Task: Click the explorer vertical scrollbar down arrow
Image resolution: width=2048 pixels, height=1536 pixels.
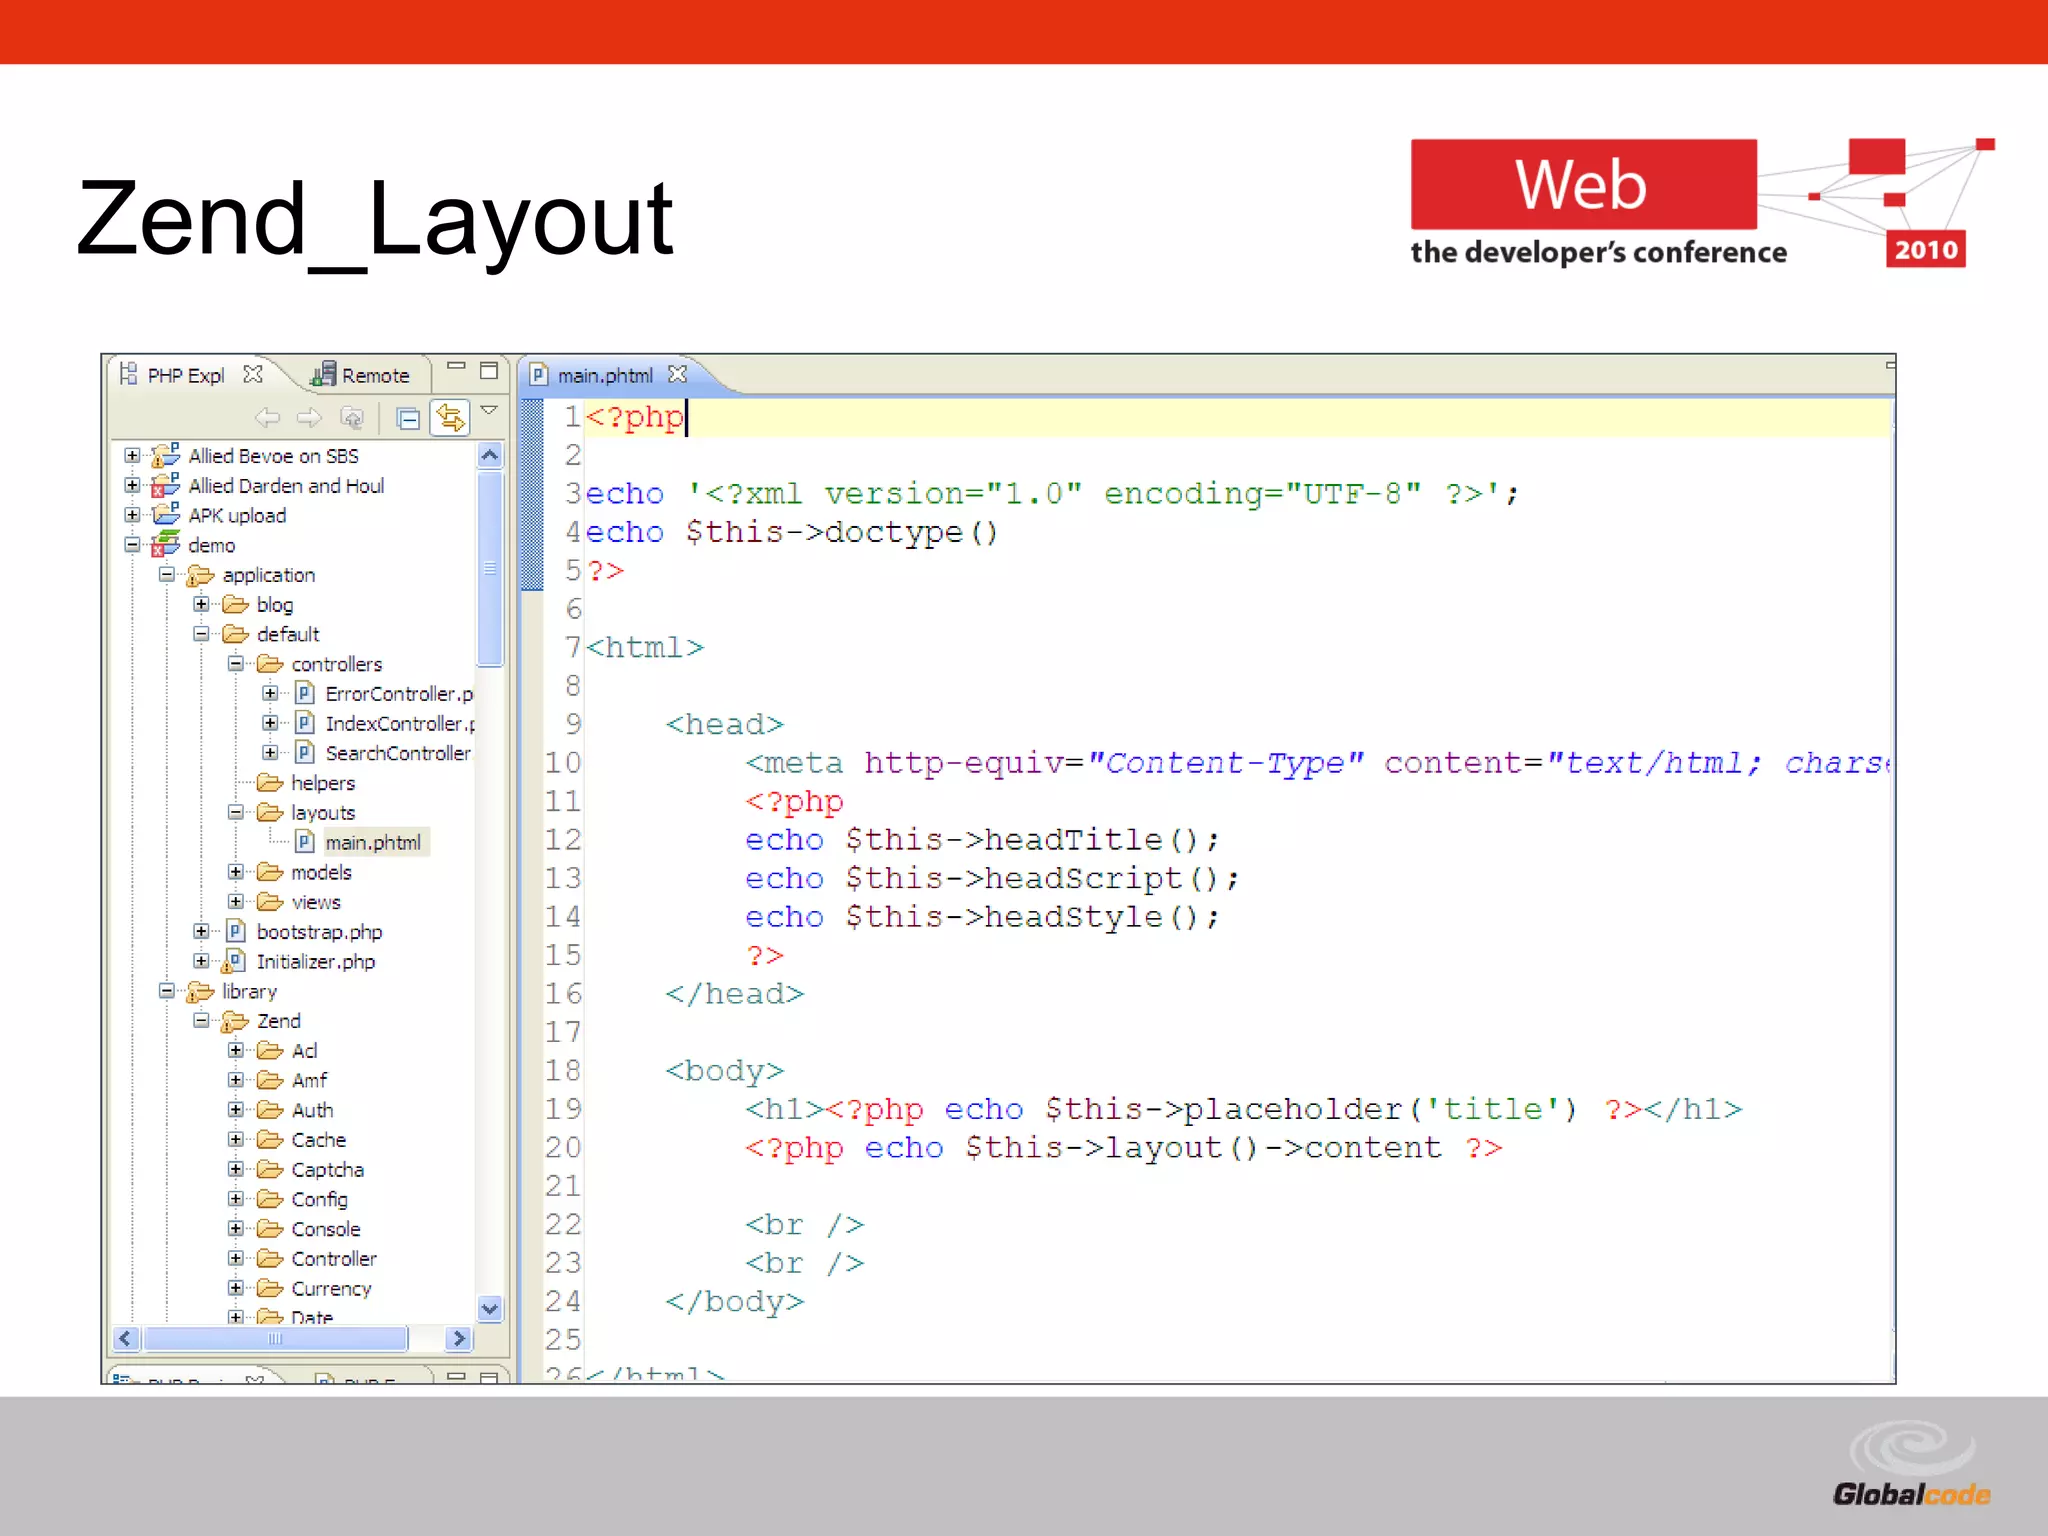Action: pyautogui.click(x=490, y=1308)
